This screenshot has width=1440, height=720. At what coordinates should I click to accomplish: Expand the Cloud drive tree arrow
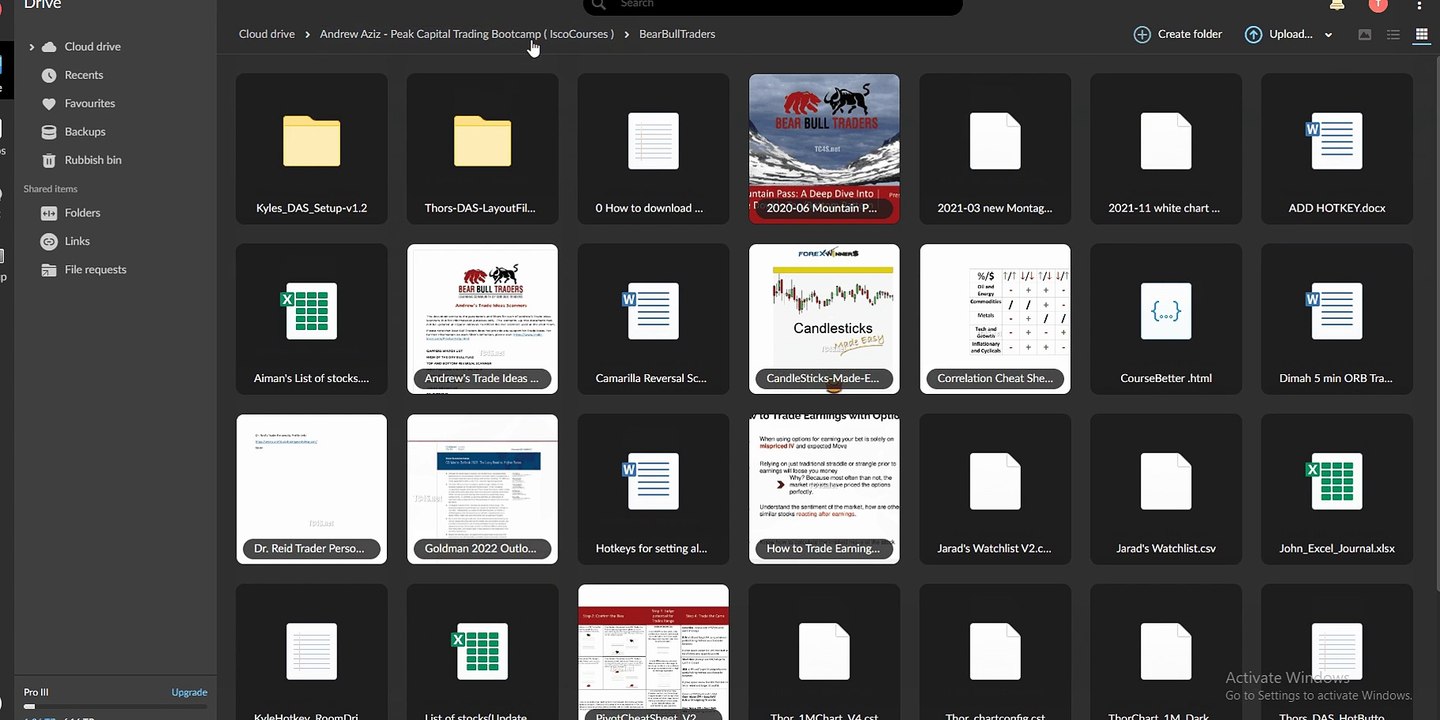point(31,47)
